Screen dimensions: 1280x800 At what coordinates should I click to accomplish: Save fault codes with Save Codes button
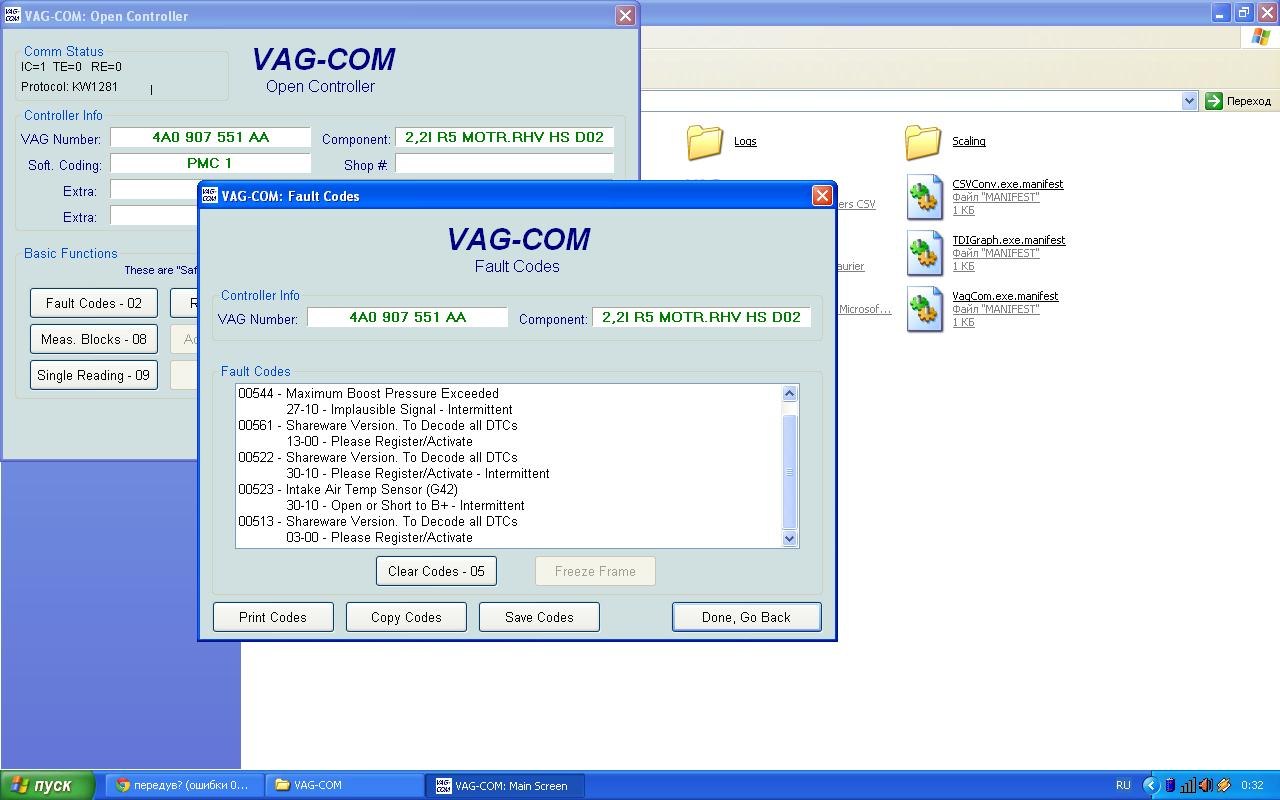click(x=539, y=617)
